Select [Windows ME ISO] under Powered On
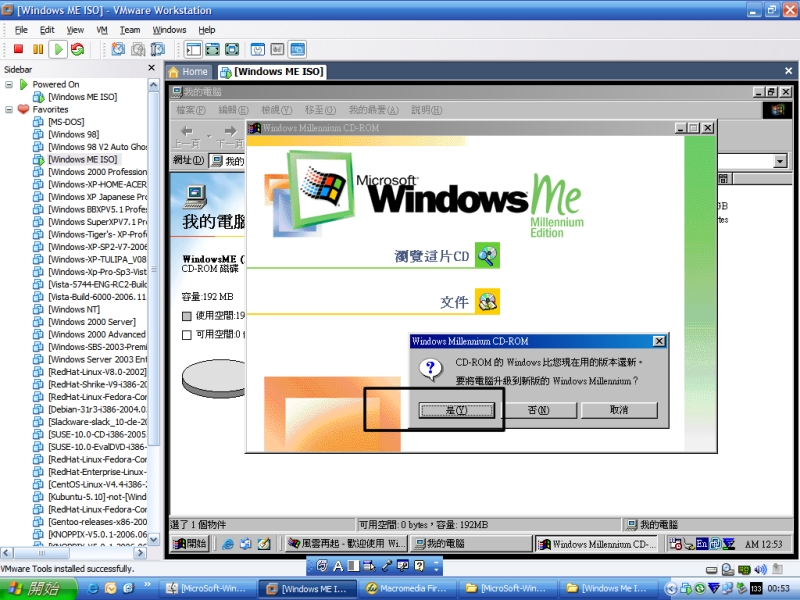This screenshot has height=600, width=800. click(82, 97)
